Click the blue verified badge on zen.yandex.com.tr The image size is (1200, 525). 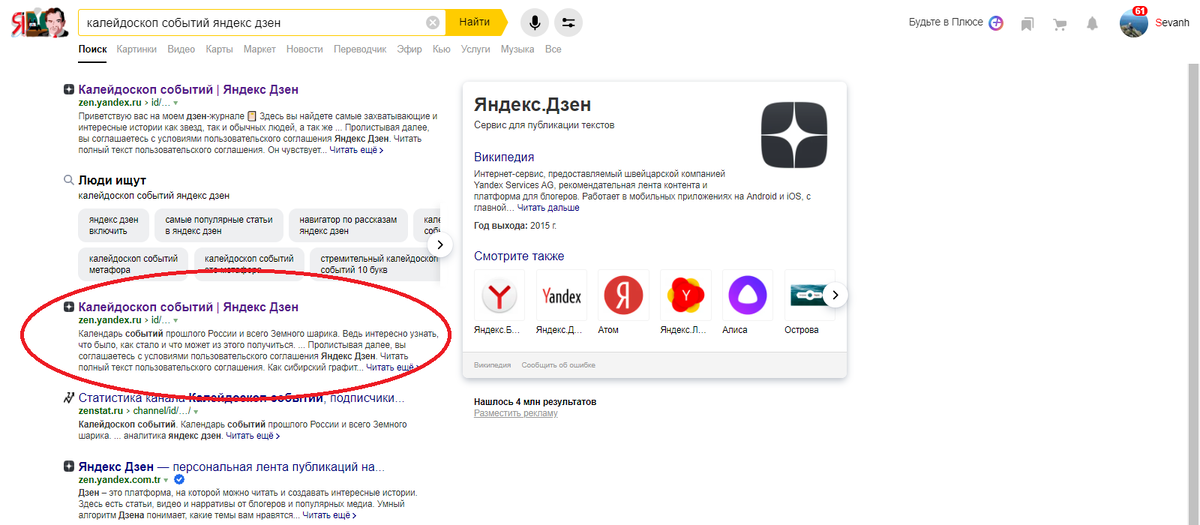coord(180,480)
